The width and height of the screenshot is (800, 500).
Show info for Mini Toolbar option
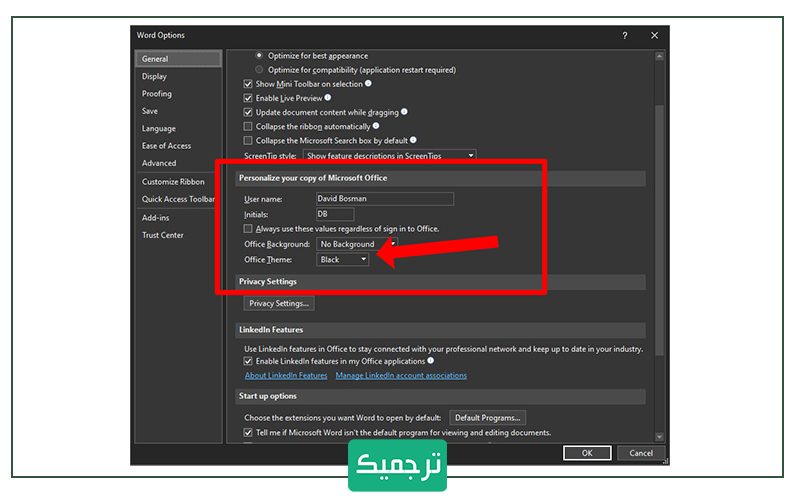pos(368,83)
